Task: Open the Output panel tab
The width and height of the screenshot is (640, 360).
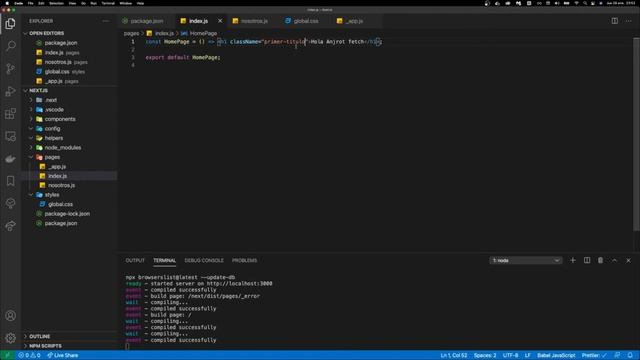Action: (x=135, y=260)
